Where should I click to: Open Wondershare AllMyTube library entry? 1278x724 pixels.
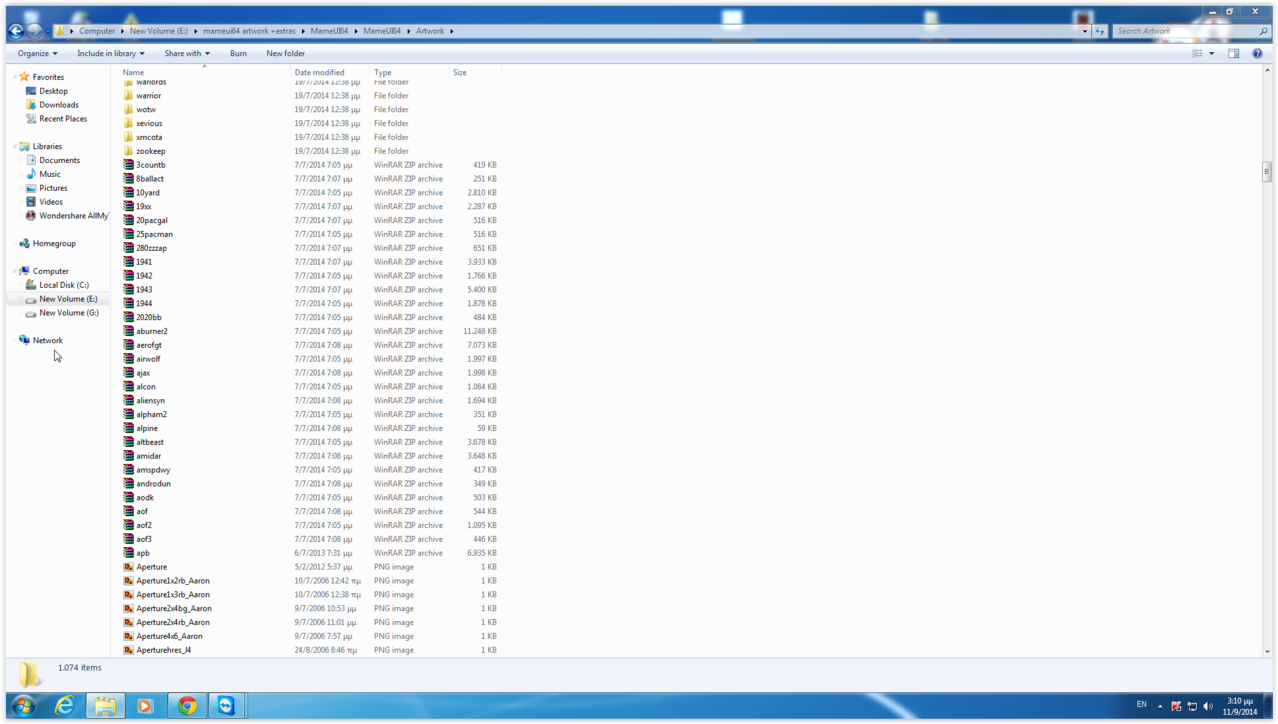73,216
